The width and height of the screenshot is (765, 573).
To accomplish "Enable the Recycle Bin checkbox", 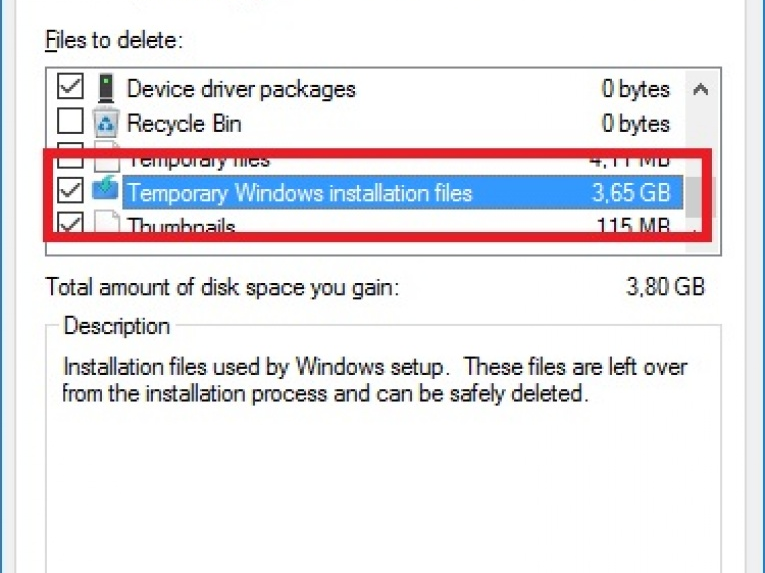I will pyautogui.click(x=70, y=124).
